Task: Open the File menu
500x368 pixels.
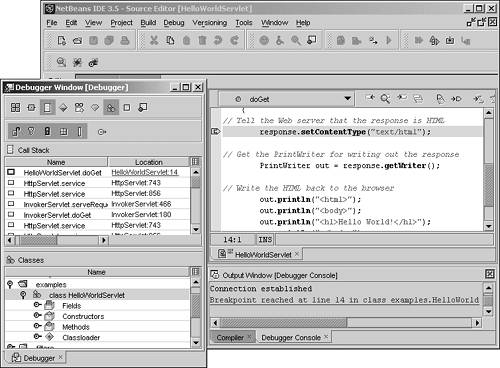Action: click(52, 23)
